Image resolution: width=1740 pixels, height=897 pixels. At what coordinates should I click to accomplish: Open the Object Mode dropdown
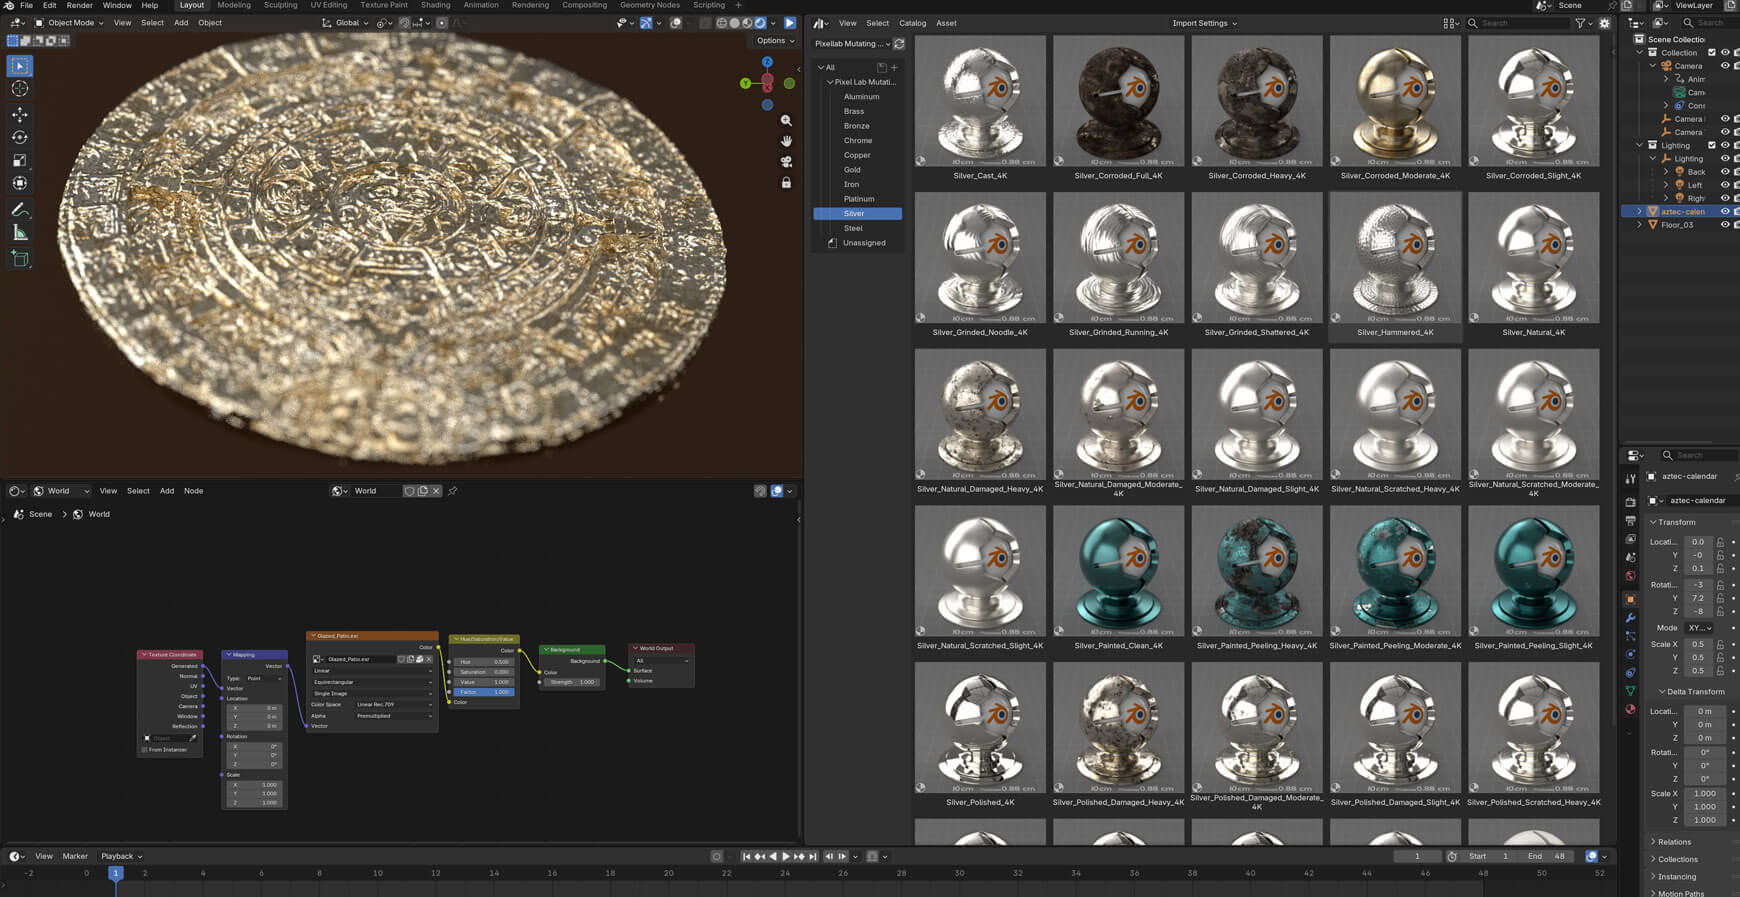[x=69, y=23]
